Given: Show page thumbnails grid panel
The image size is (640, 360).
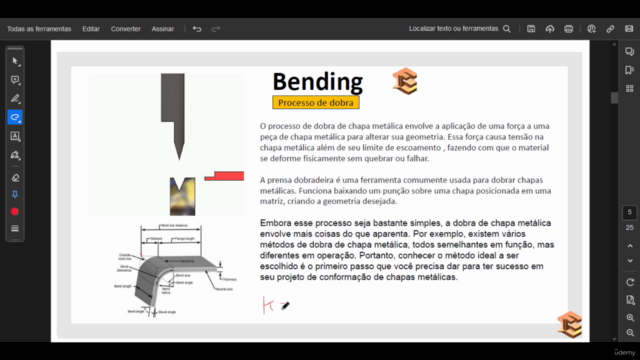Looking at the screenshot, I should tap(629, 89).
